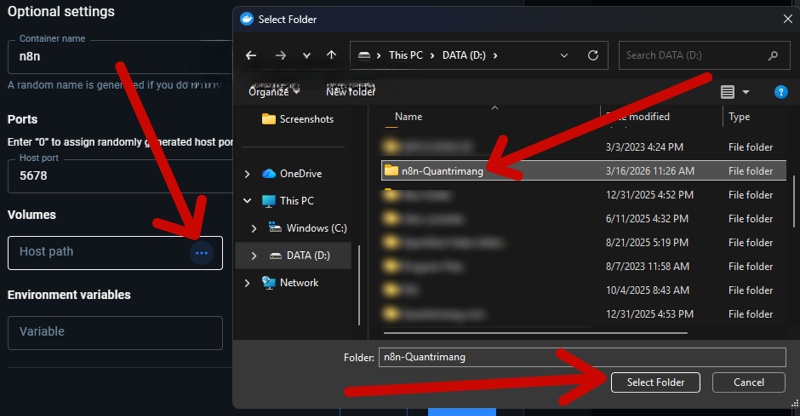Open the blue help icon
Screen dimensions: 800x416
(x=781, y=92)
